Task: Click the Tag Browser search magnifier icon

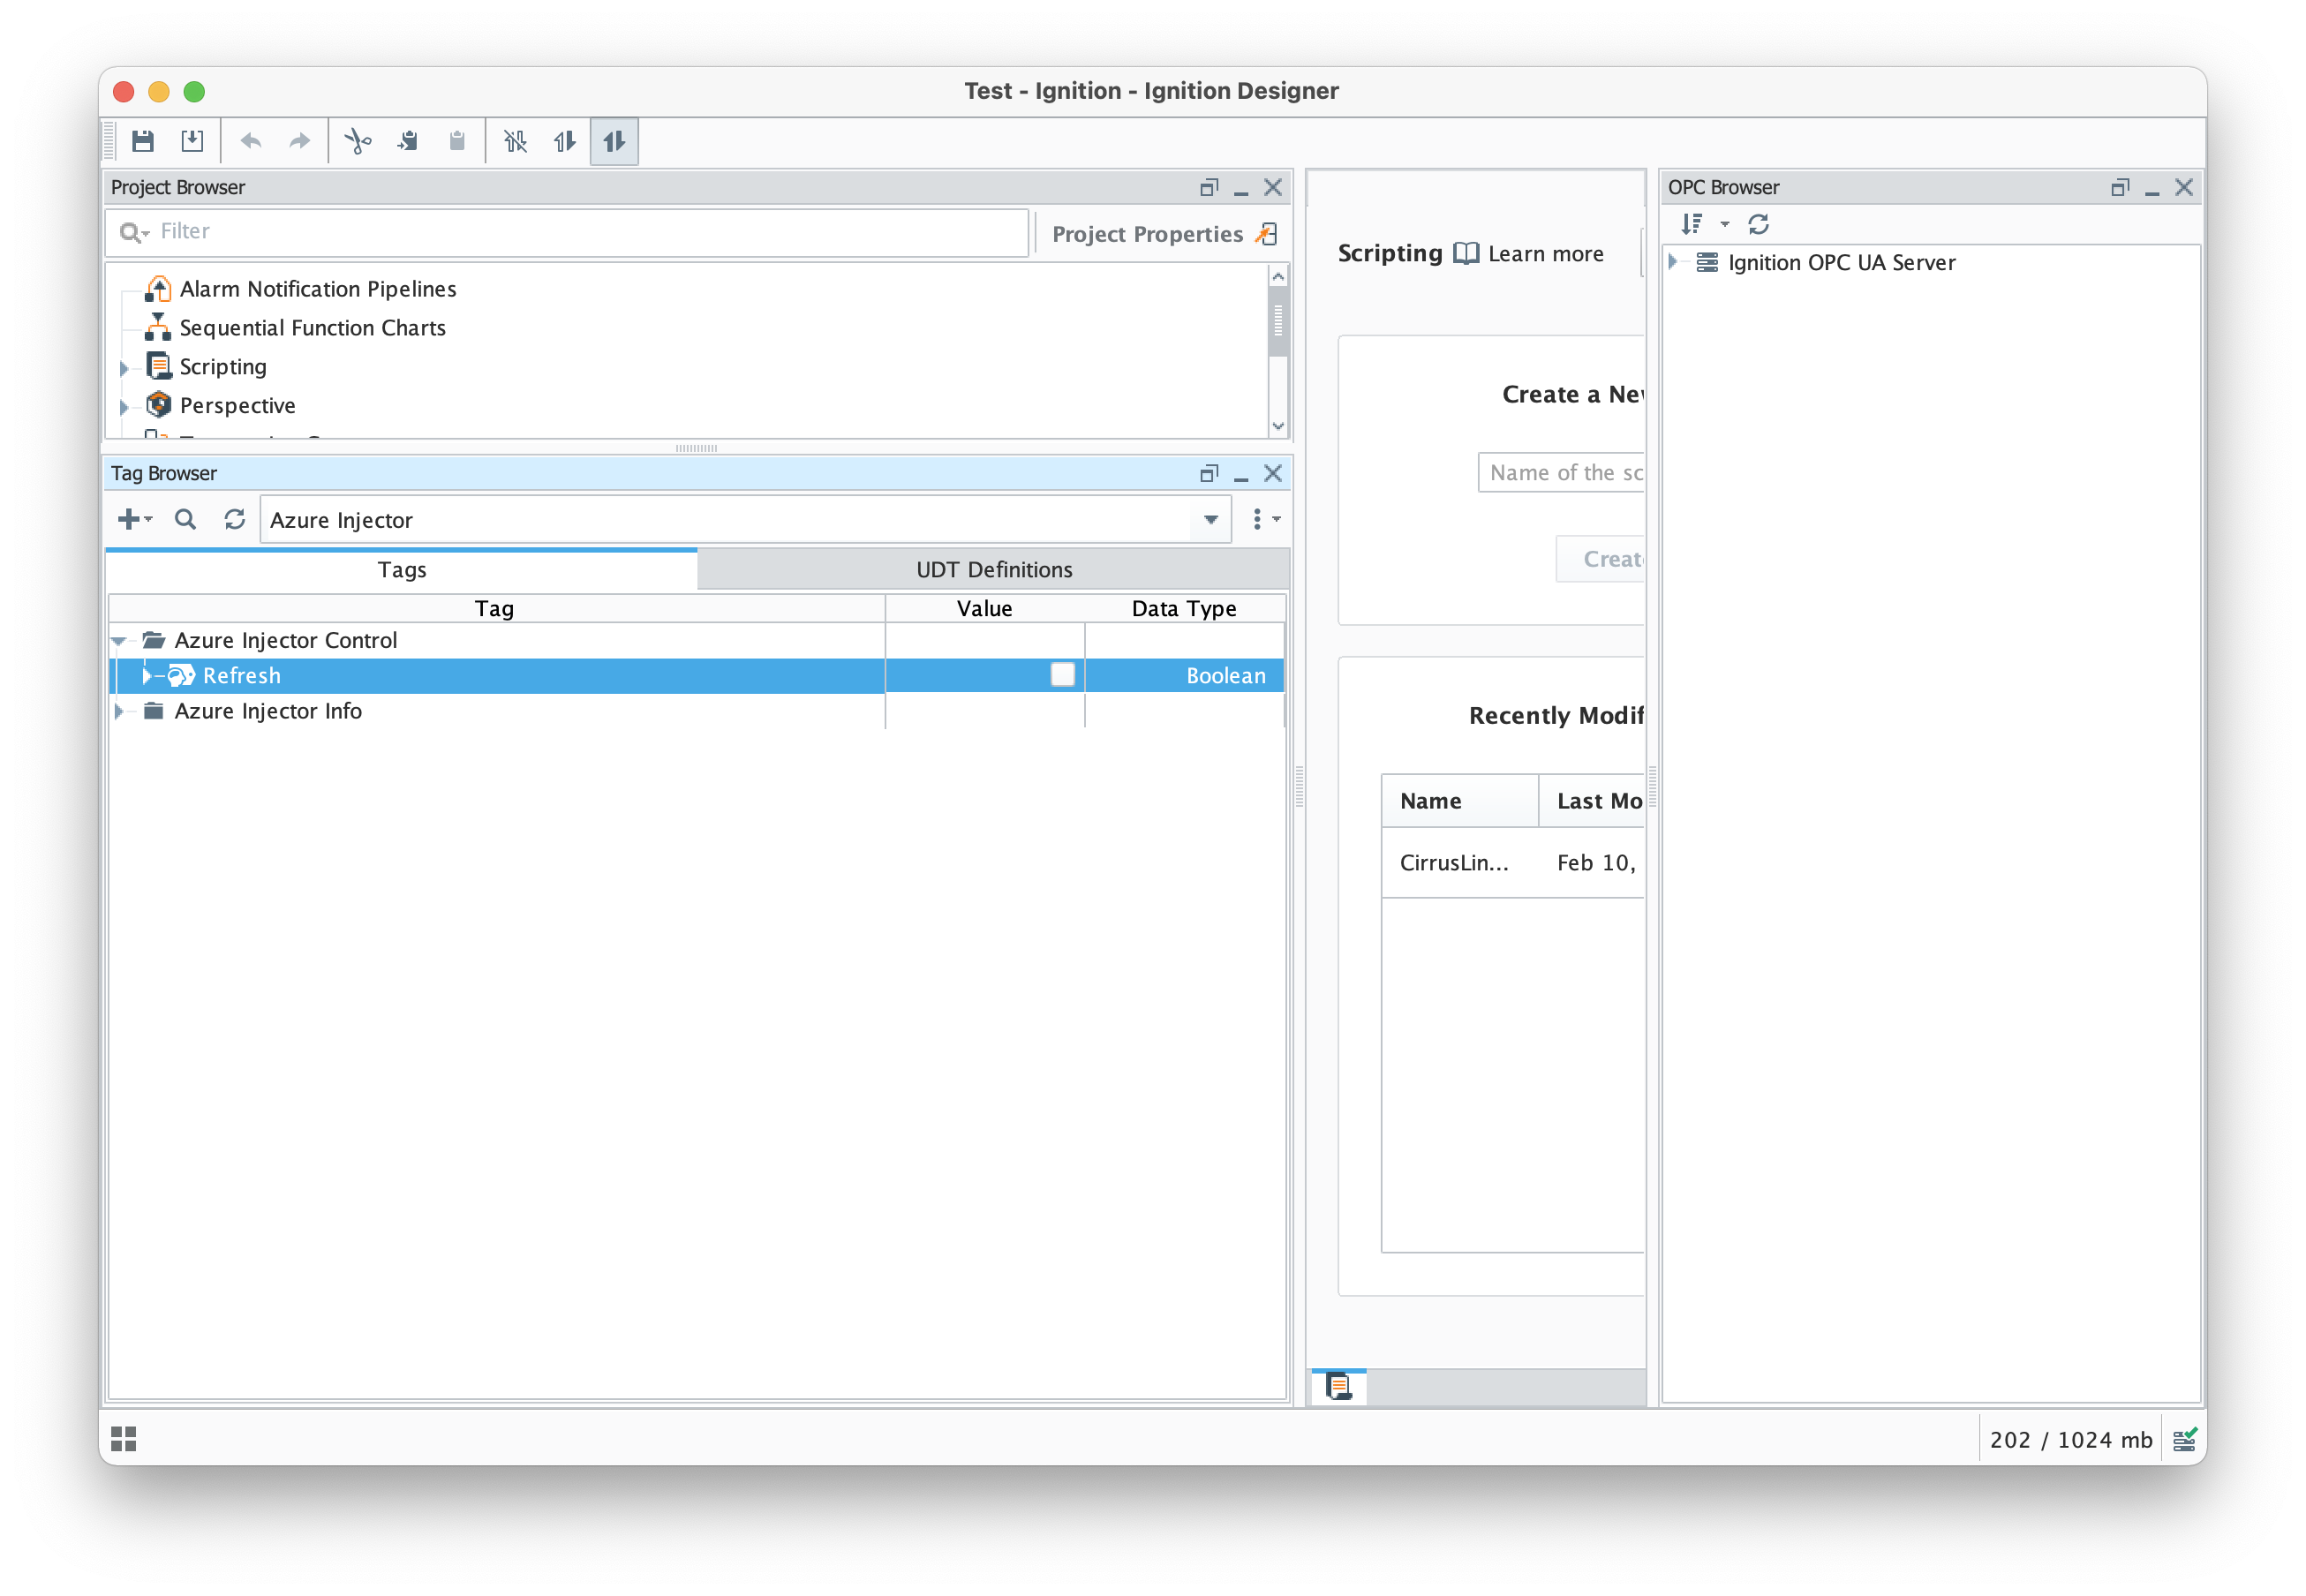Action: tap(185, 519)
